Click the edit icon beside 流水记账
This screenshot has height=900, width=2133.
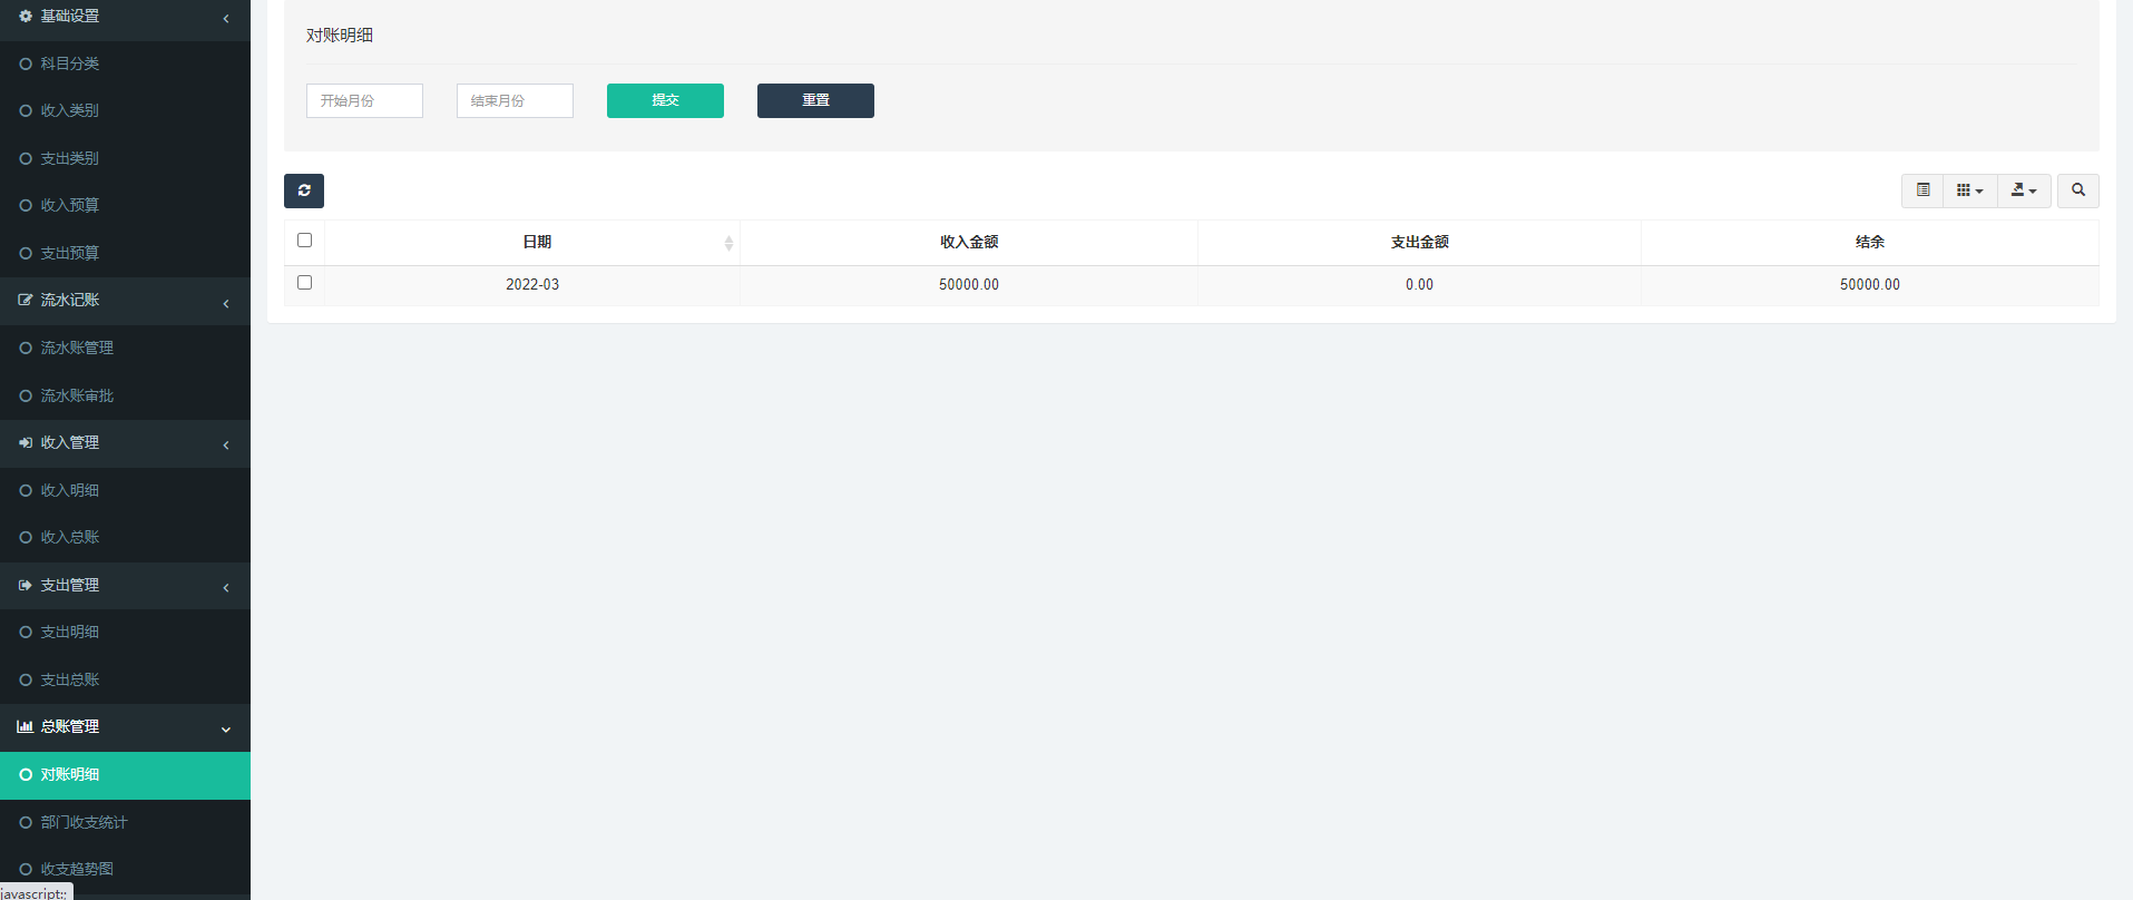pyautogui.click(x=26, y=300)
